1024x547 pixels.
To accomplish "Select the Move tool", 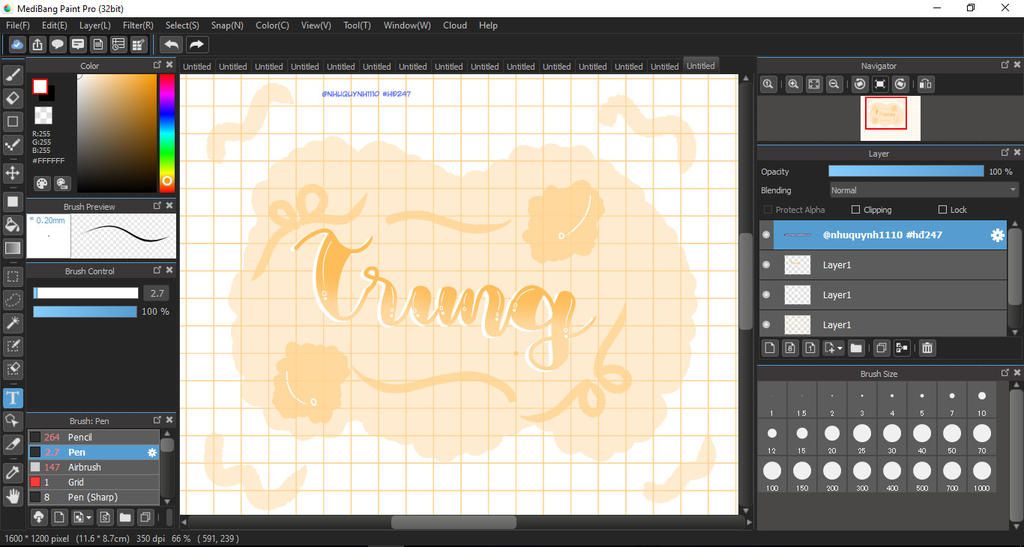I will [x=12, y=173].
